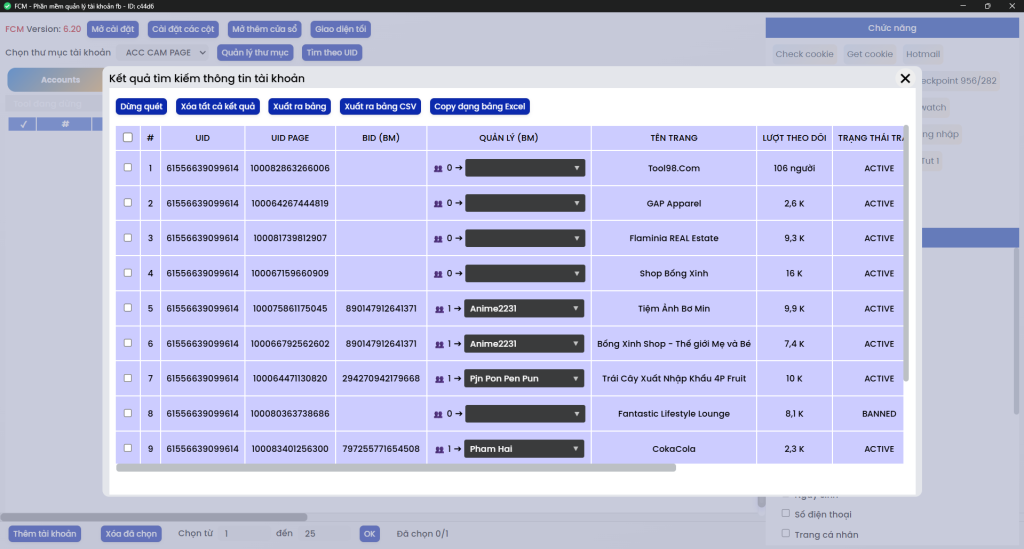Viewport: 1024px width, 549px height.
Task: Click the TÊN TRANG column header
Action: [673, 138]
